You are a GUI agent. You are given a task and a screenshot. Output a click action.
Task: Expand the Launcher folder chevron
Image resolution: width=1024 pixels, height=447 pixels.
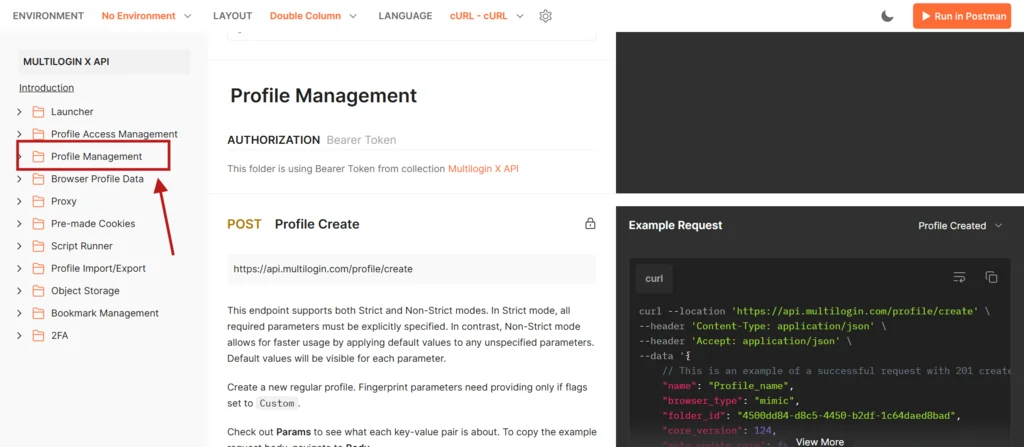pos(20,112)
